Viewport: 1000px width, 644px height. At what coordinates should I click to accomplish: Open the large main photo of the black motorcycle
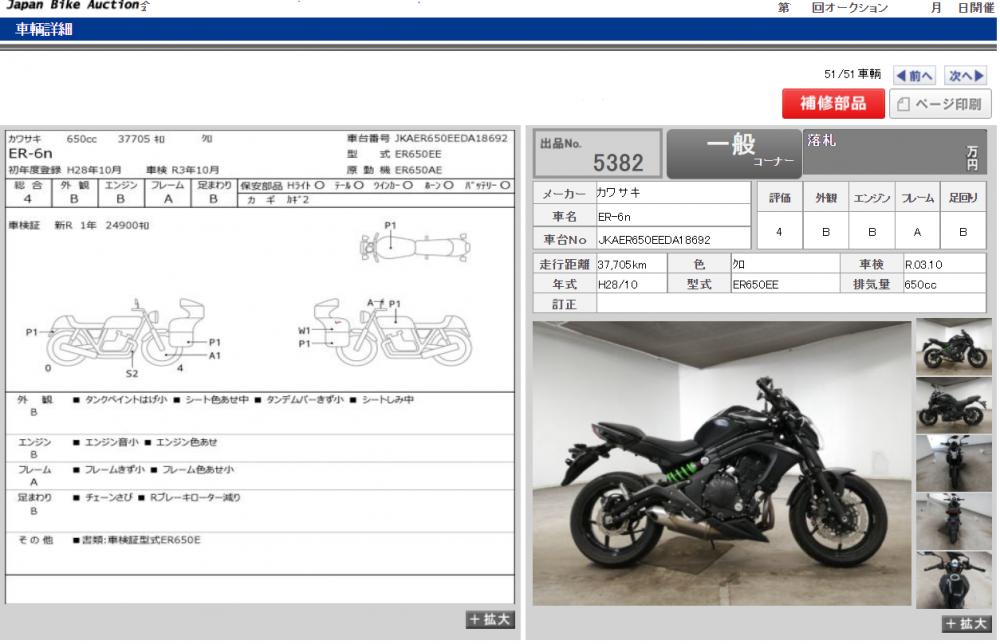coord(722,464)
